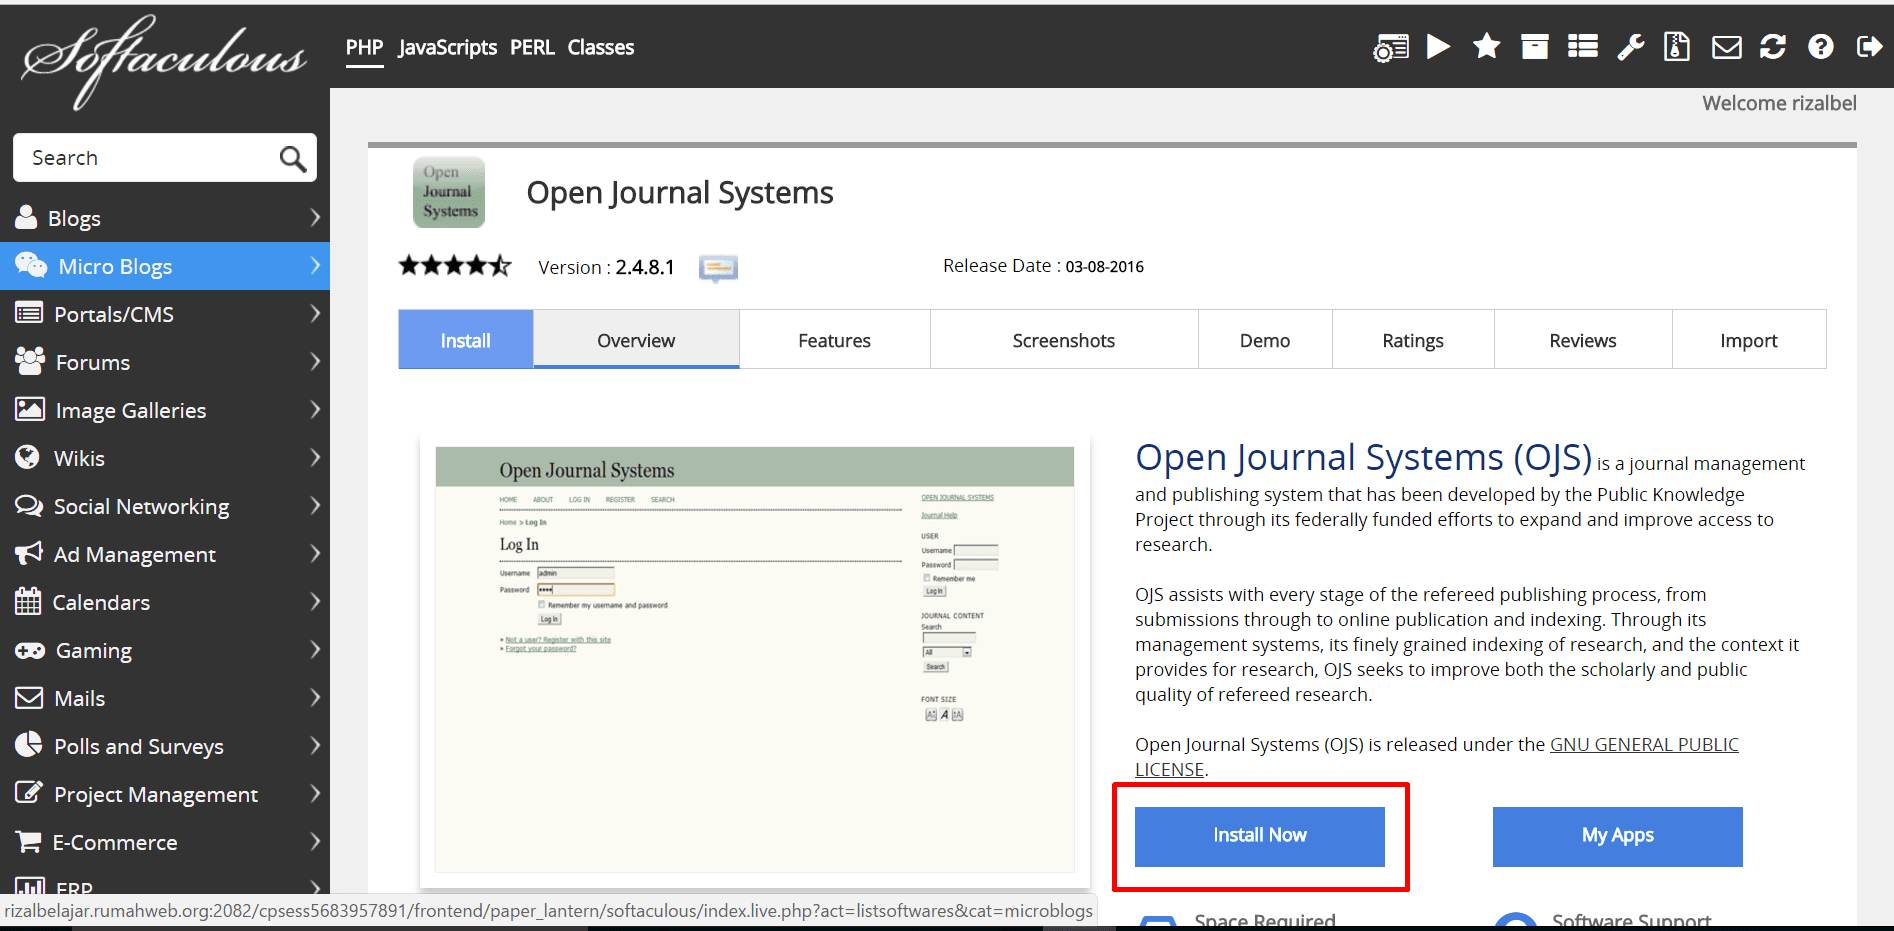The width and height of the screenshot is (1894, 931).
Task: Expand the Image Galleries category
Action: coord(165,410)
